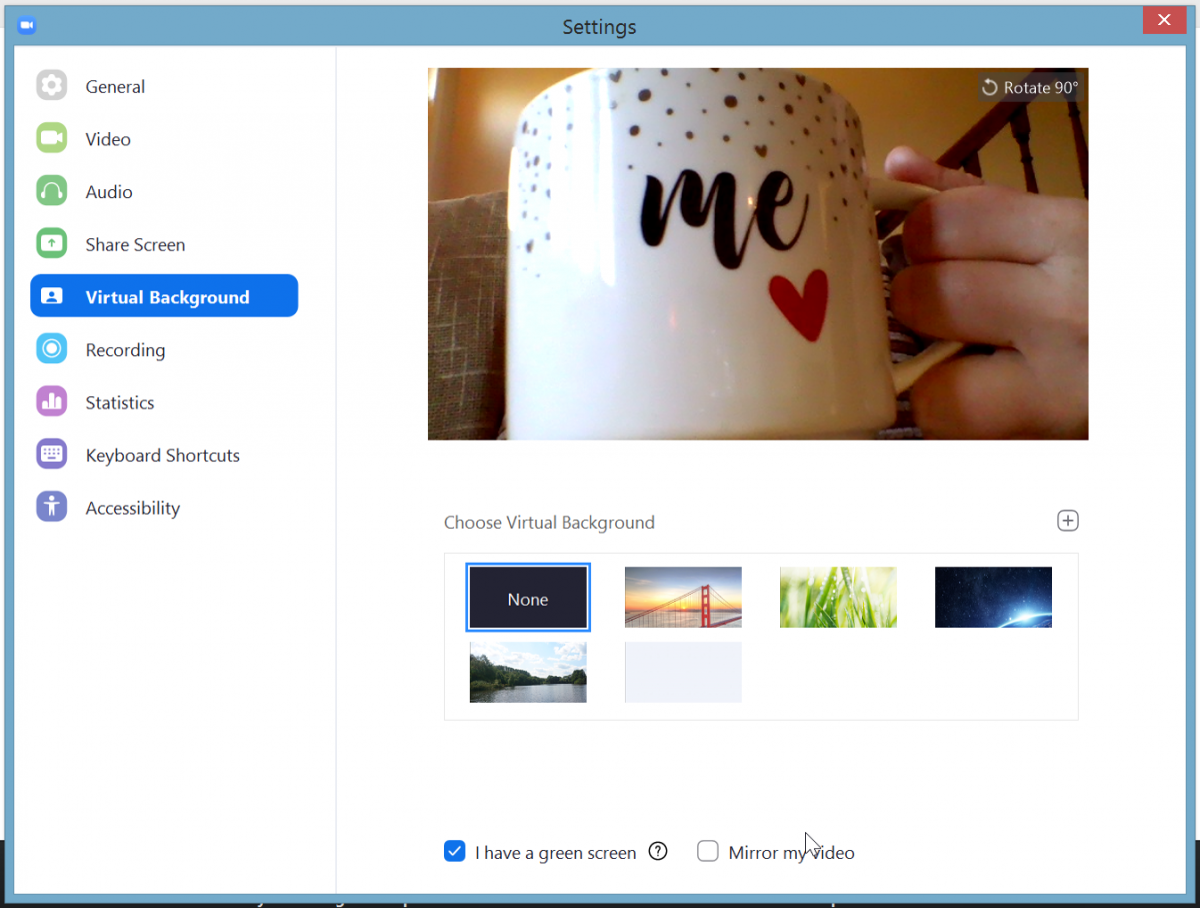The height and width of the screenshot is (908, 1200).
Task: Rotate the video preview 90 degrees
Action: click(x=1030, y=88)
